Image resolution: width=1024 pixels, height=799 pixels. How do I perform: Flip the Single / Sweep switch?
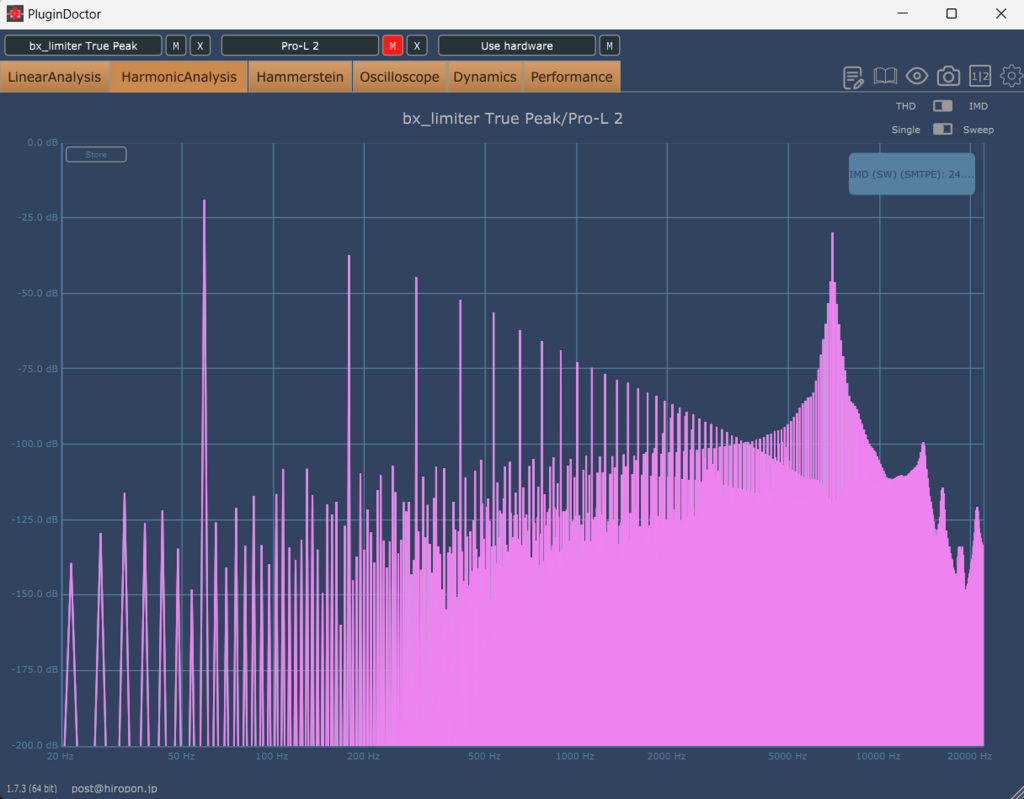(942, 129)
